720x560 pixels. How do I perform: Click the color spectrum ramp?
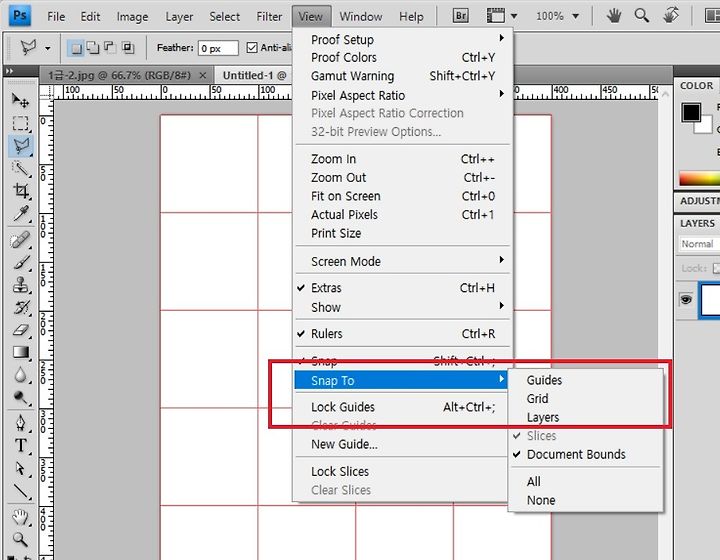click(699, 178)
